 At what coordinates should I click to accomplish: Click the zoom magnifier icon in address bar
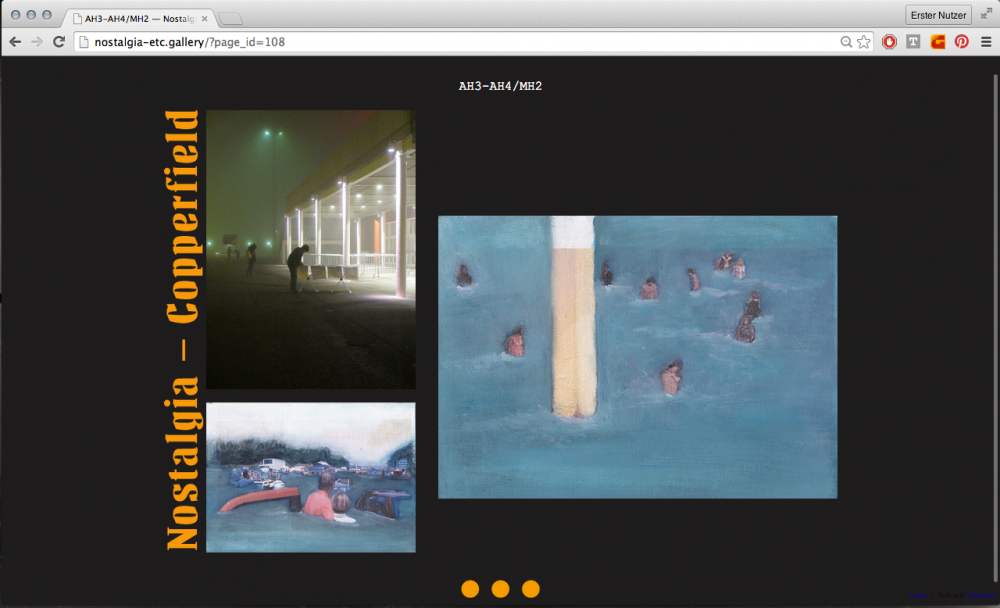click(846, 42)
